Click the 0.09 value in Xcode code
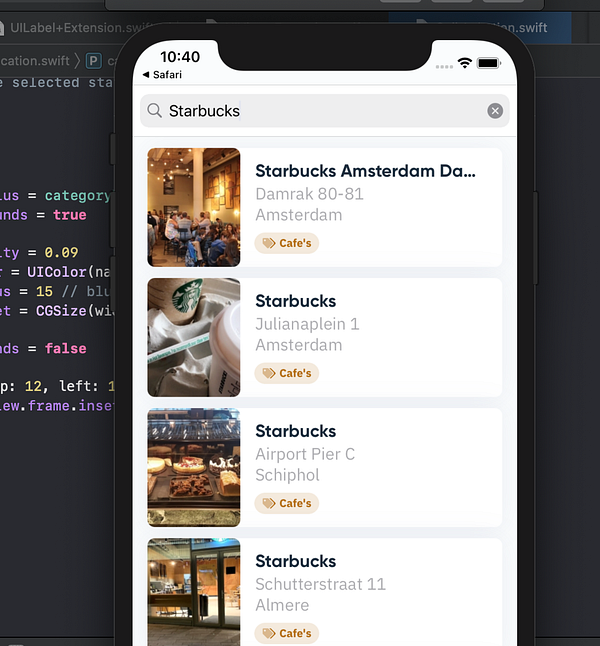The image size is (600, 646). pyautogui.click(x=61, y=252)
